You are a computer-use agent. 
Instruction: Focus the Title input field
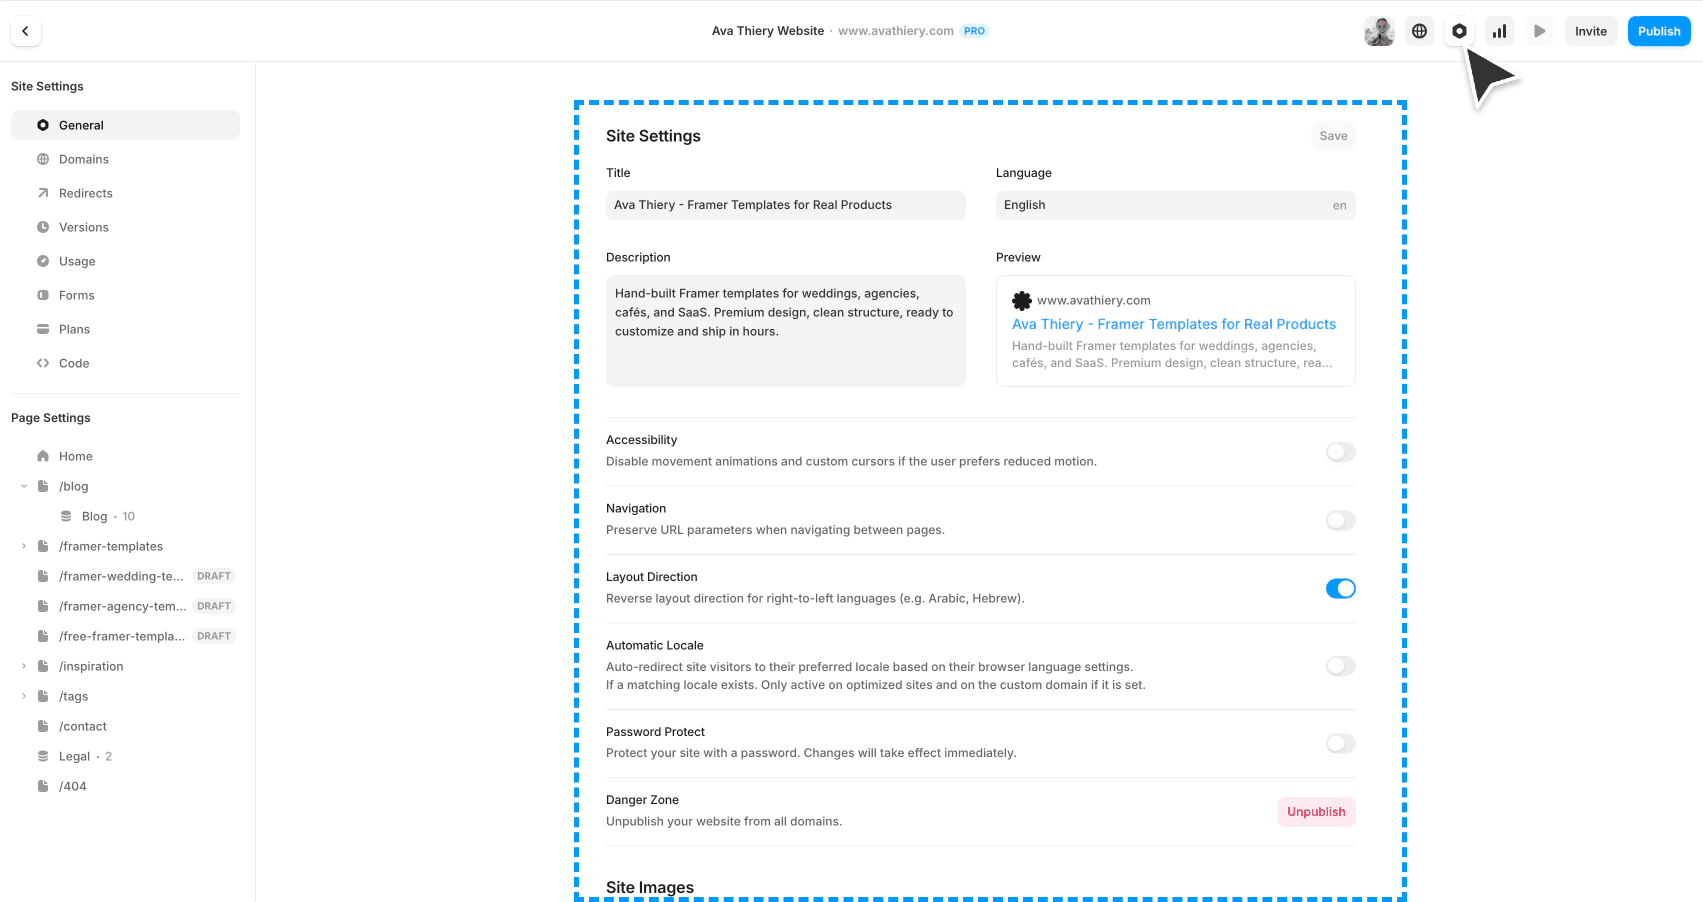pyautogui.click(x=786, y=205)
